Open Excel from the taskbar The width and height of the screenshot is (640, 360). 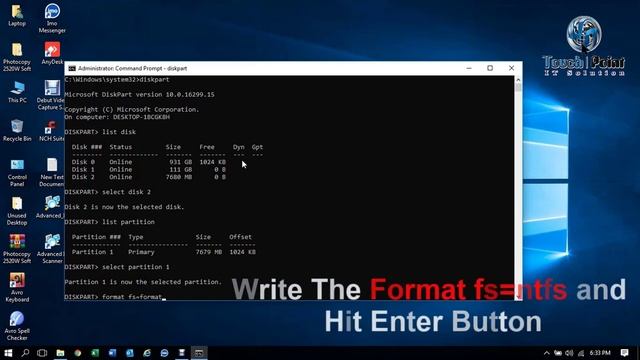click(95, 353)
